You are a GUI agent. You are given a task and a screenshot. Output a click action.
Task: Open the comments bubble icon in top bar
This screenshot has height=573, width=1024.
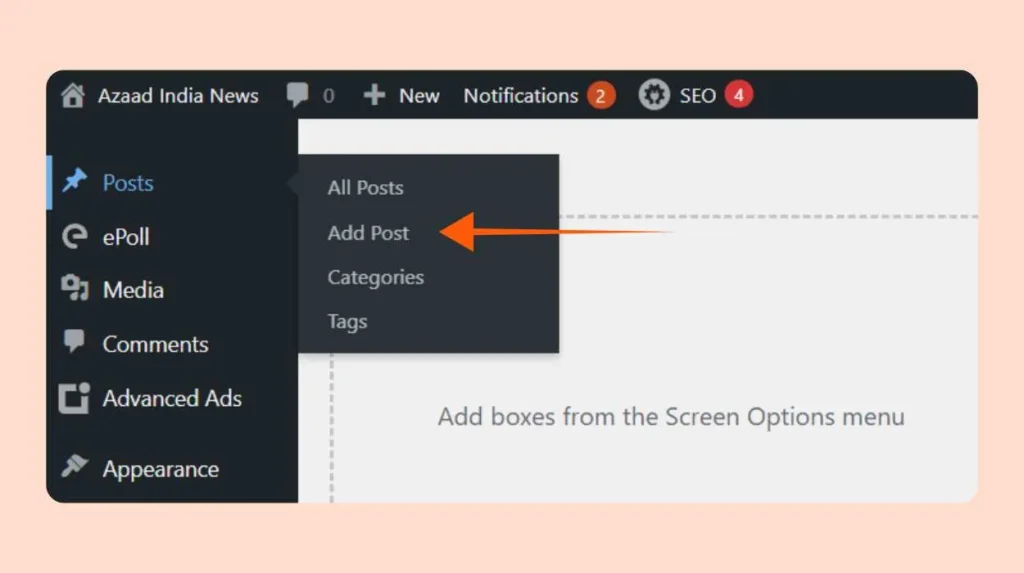pyautogui.click(x=297, y=95)
